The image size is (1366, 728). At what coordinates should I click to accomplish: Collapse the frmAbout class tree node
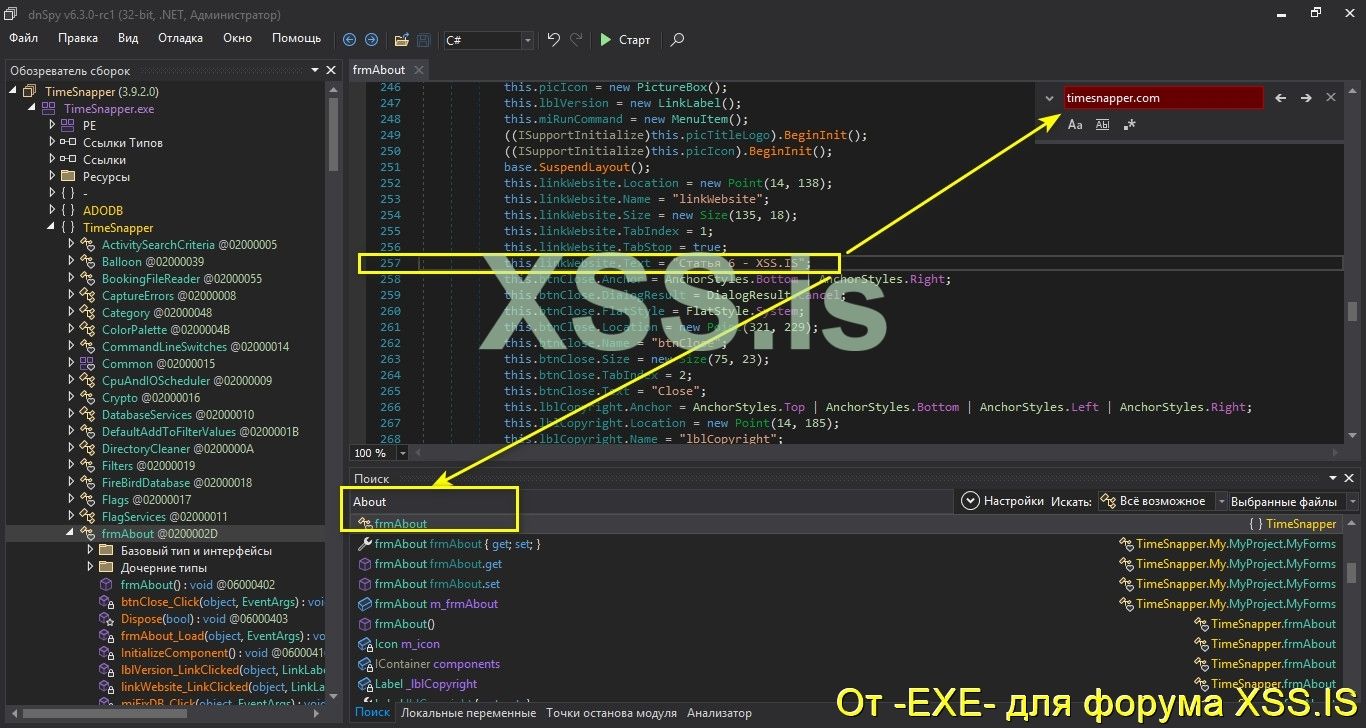[71, 534]
